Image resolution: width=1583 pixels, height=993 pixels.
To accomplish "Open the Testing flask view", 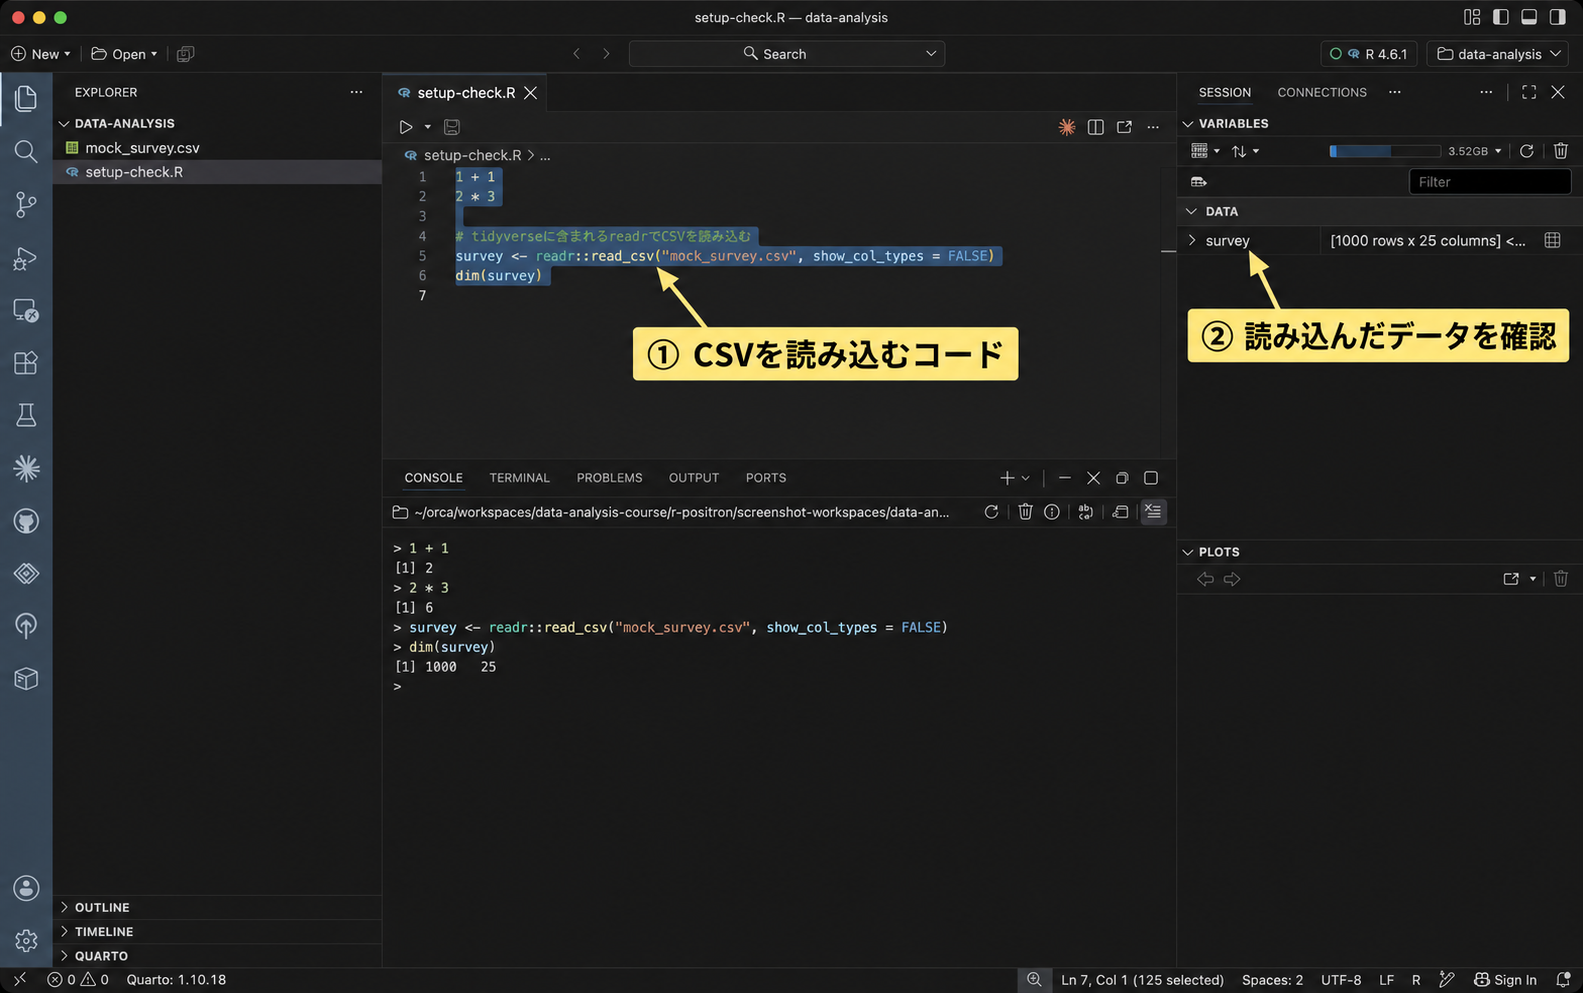I will tap(26, 415).
